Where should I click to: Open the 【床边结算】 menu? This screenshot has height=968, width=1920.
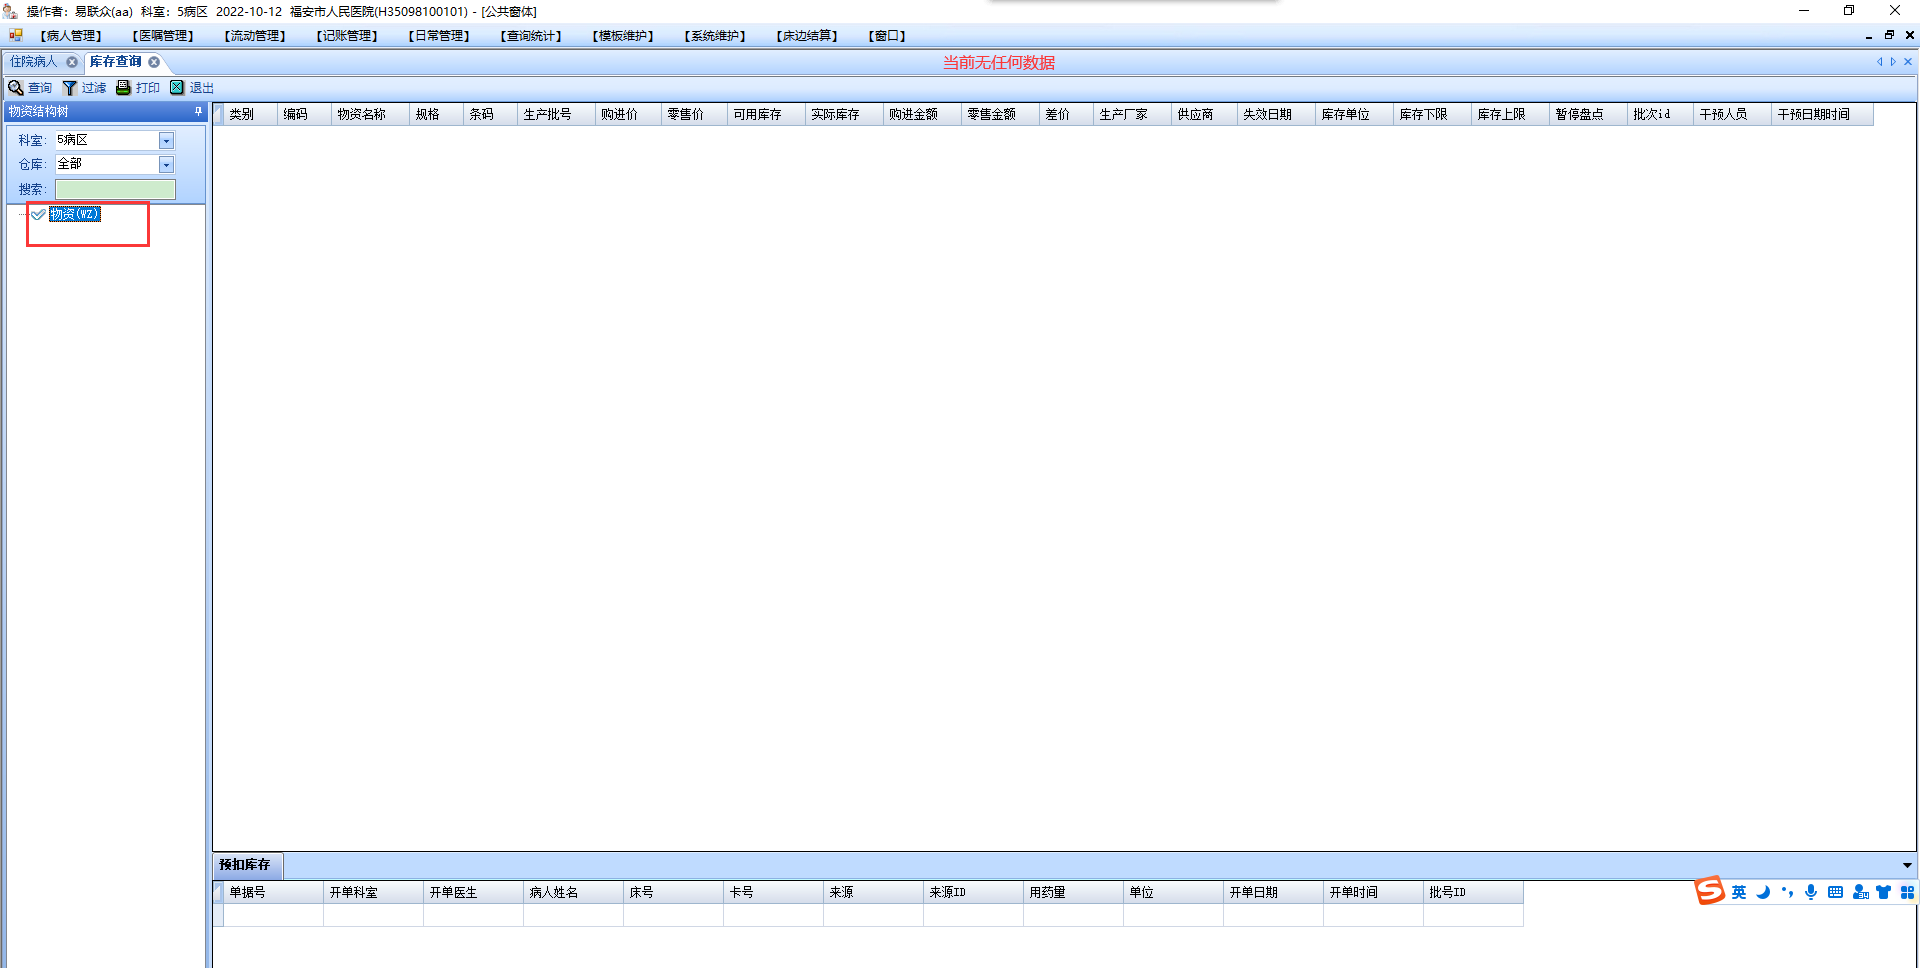pos(807,36)
